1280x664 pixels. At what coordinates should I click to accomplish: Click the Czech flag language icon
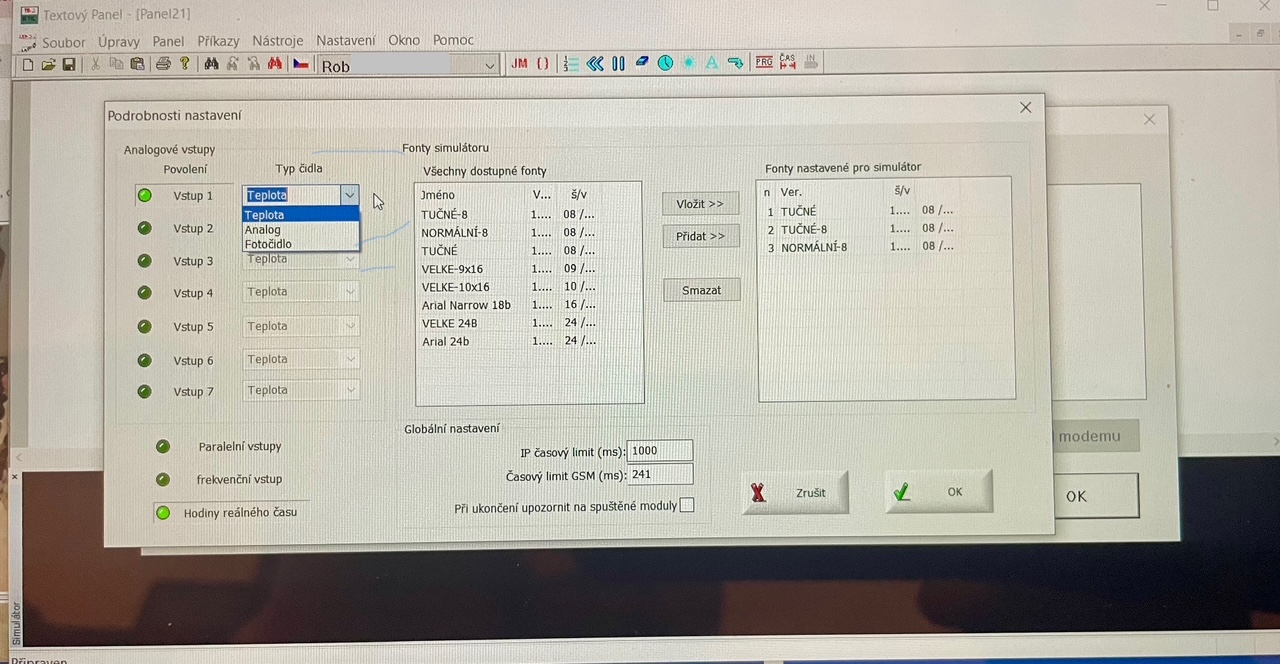[x=300, y=64]
